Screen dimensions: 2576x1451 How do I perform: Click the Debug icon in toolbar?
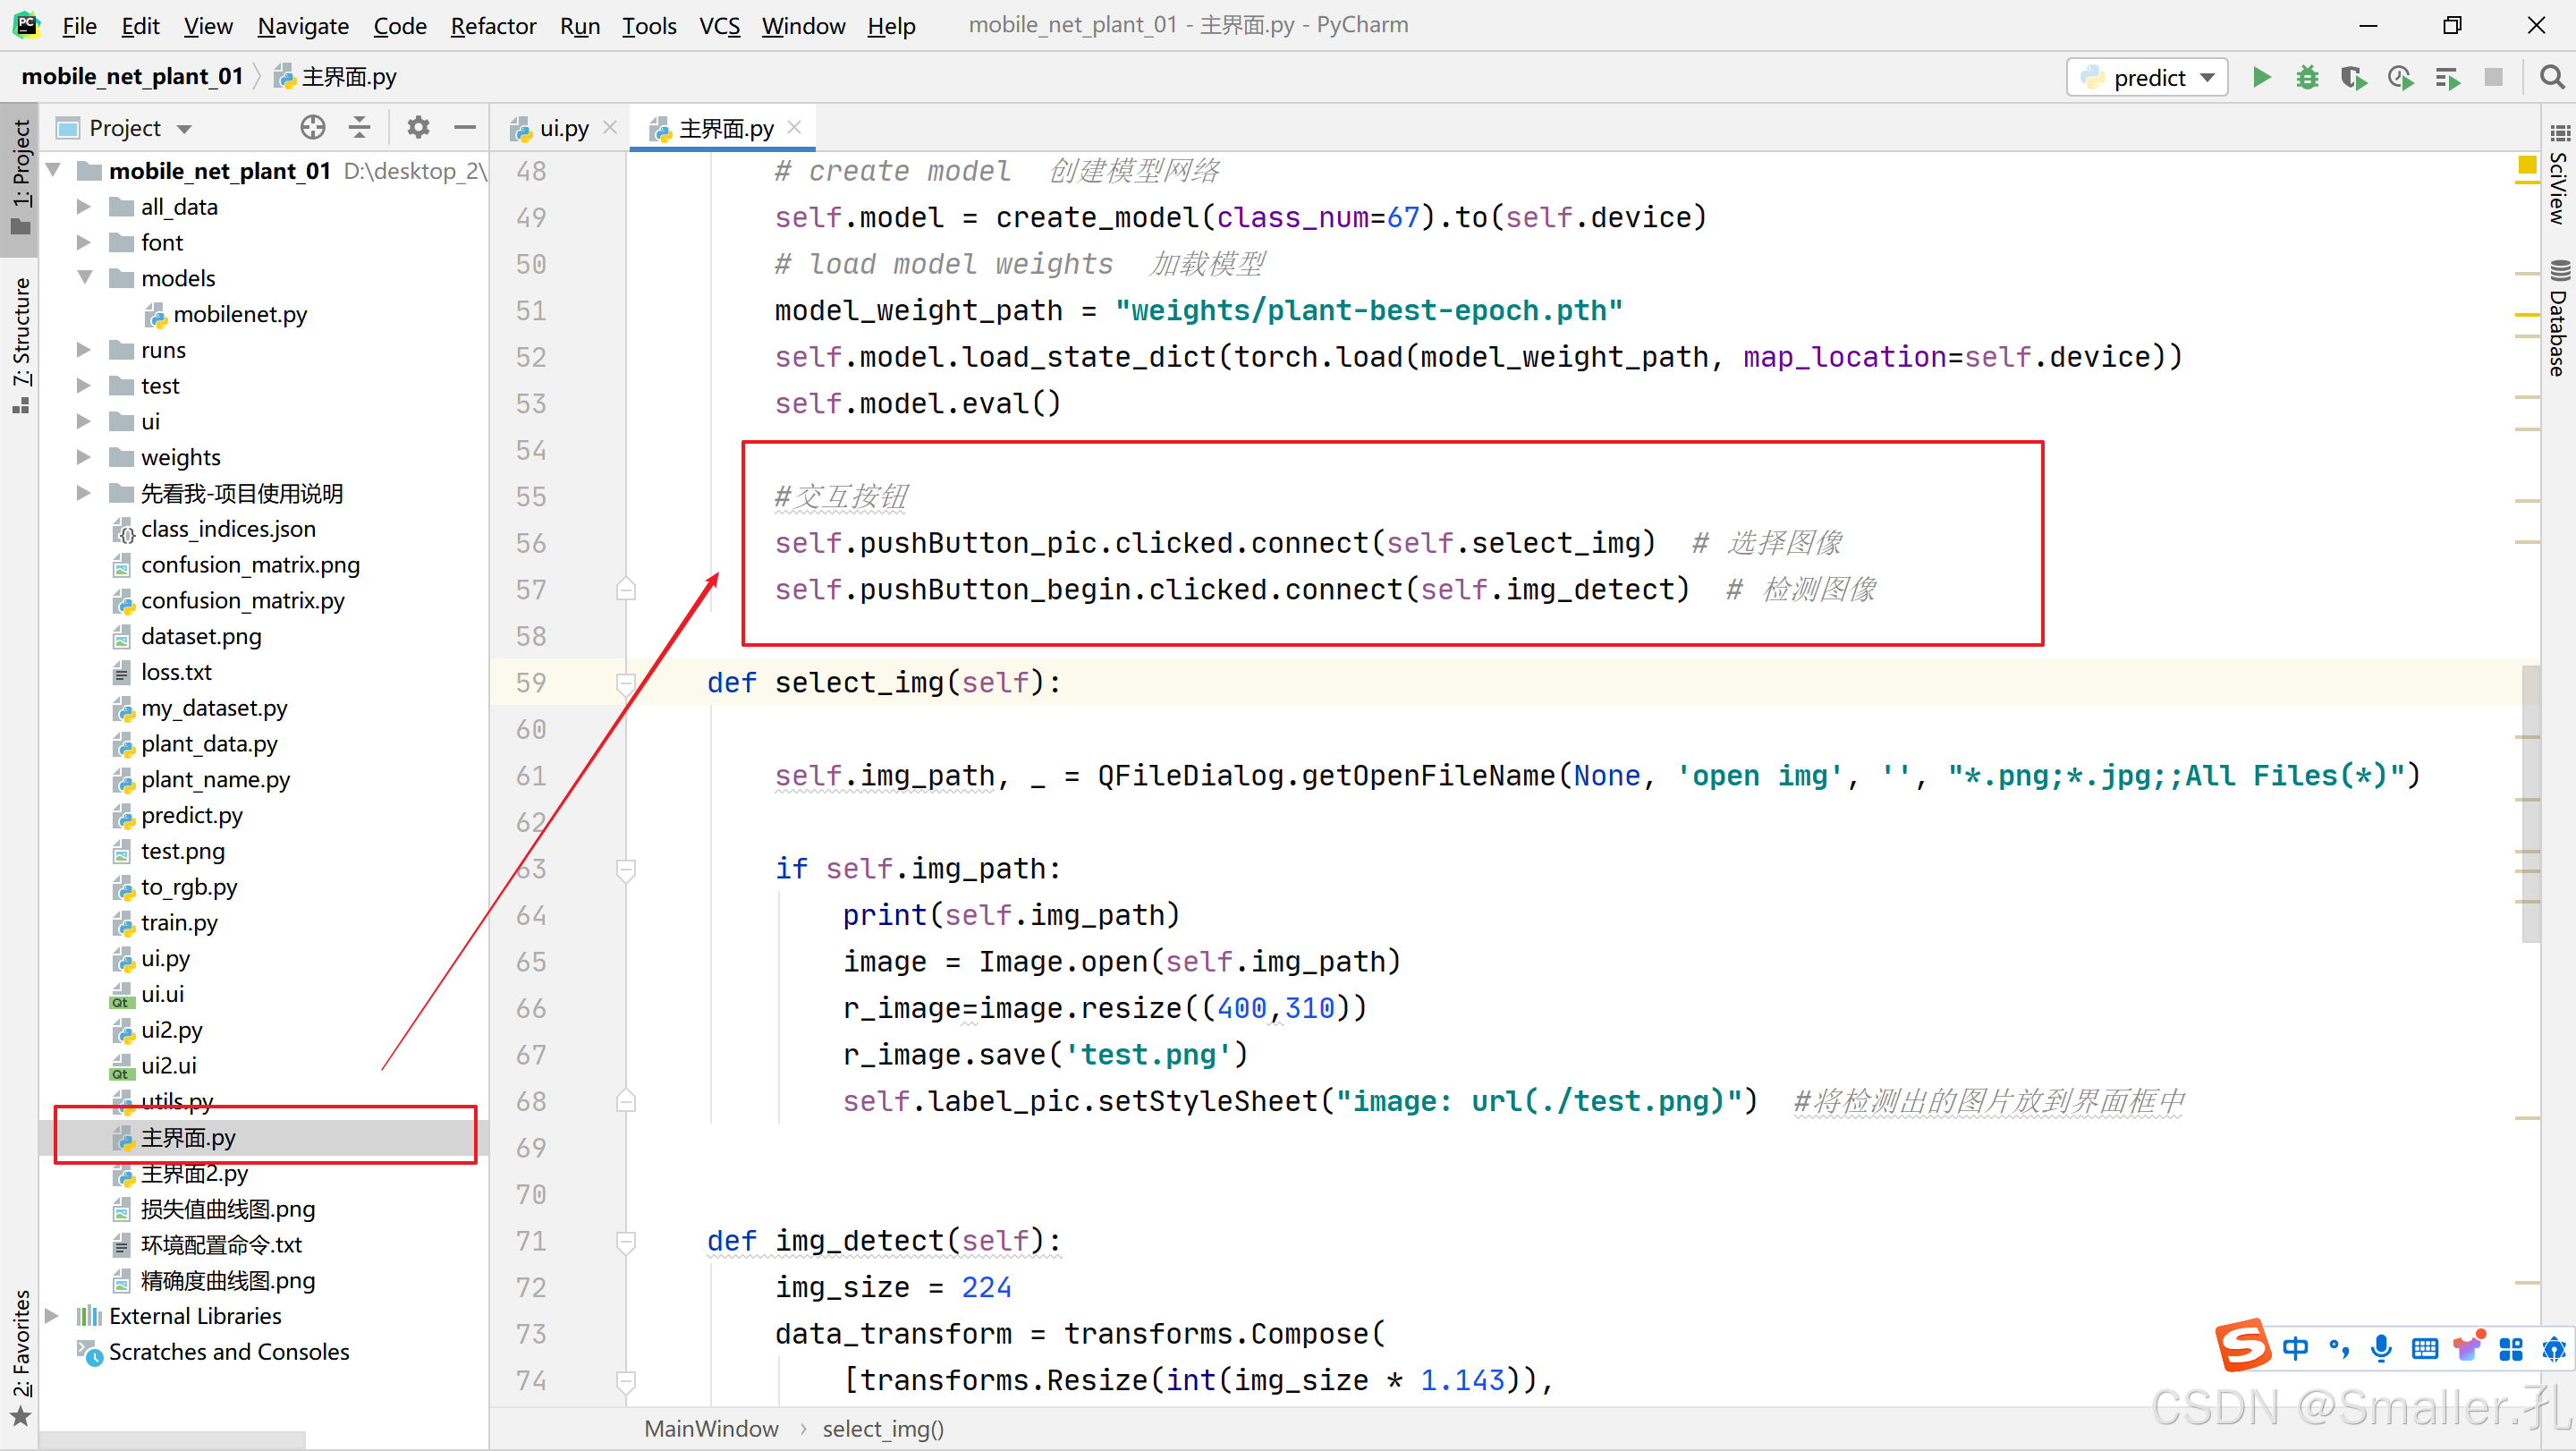[2309, 76]
